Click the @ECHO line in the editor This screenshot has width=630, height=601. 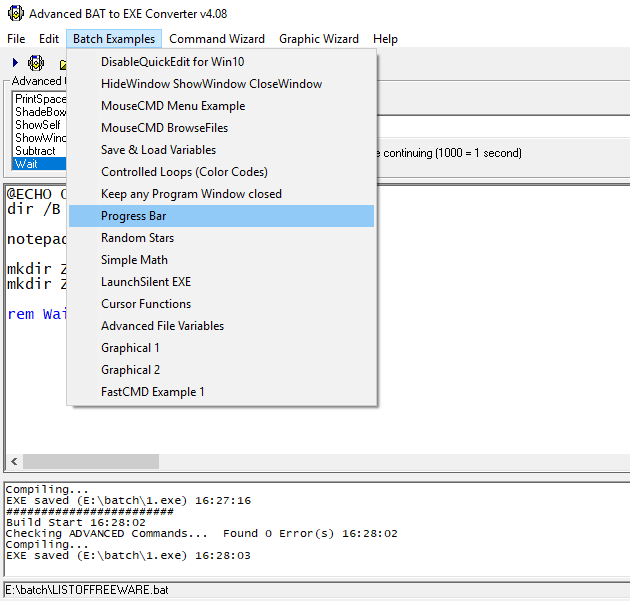[x=36, y=194]
